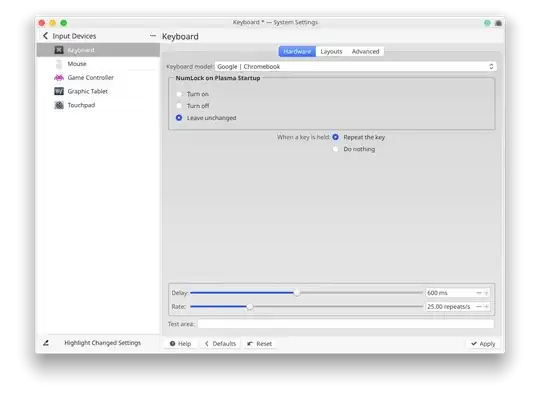Select Turn on NumLock radio button
The width and height of the screenshot is (540, 393).
(x=179, y=94)
